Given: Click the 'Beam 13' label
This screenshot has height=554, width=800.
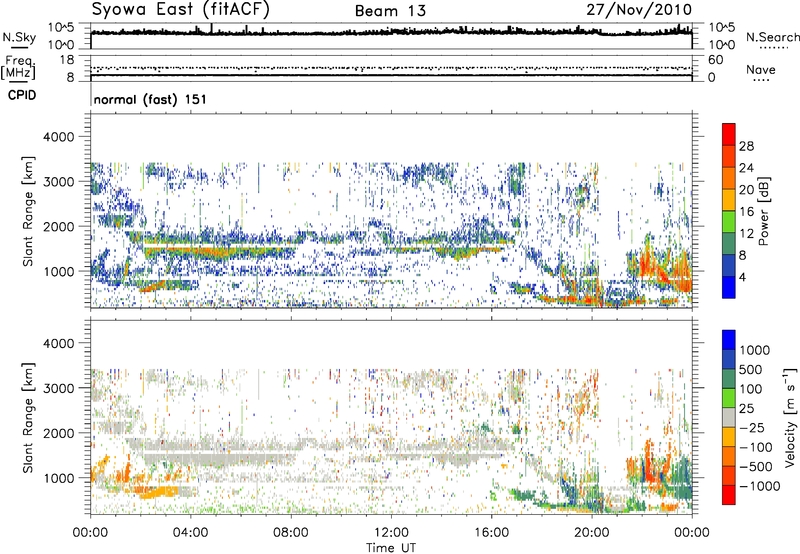Looking at the screenshot, I should [x=390, y=11].
